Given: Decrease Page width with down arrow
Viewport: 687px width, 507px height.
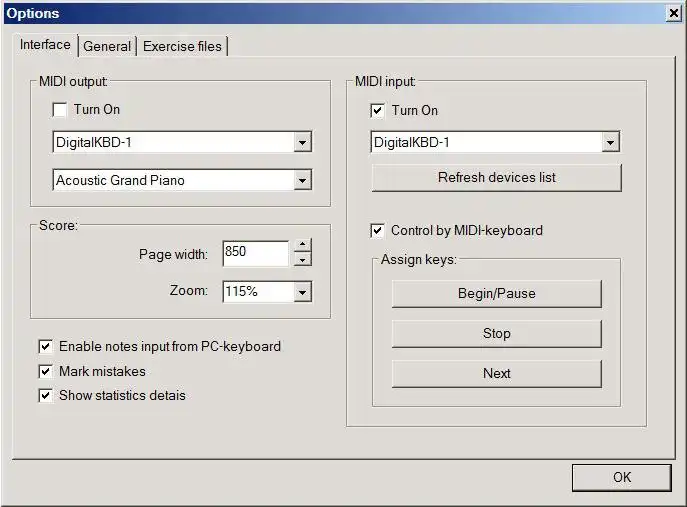Looking at the screenshot, I should (x=302, y=259).
